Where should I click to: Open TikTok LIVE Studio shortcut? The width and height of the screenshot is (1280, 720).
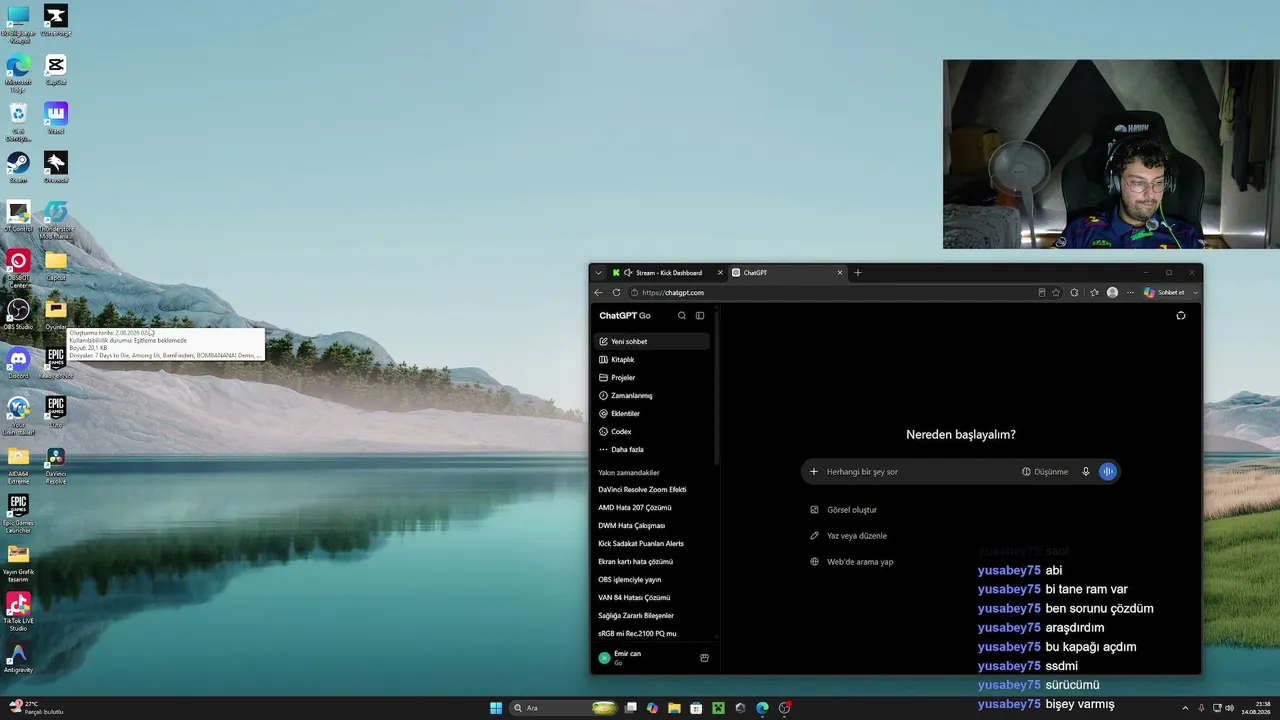(18, 611)
